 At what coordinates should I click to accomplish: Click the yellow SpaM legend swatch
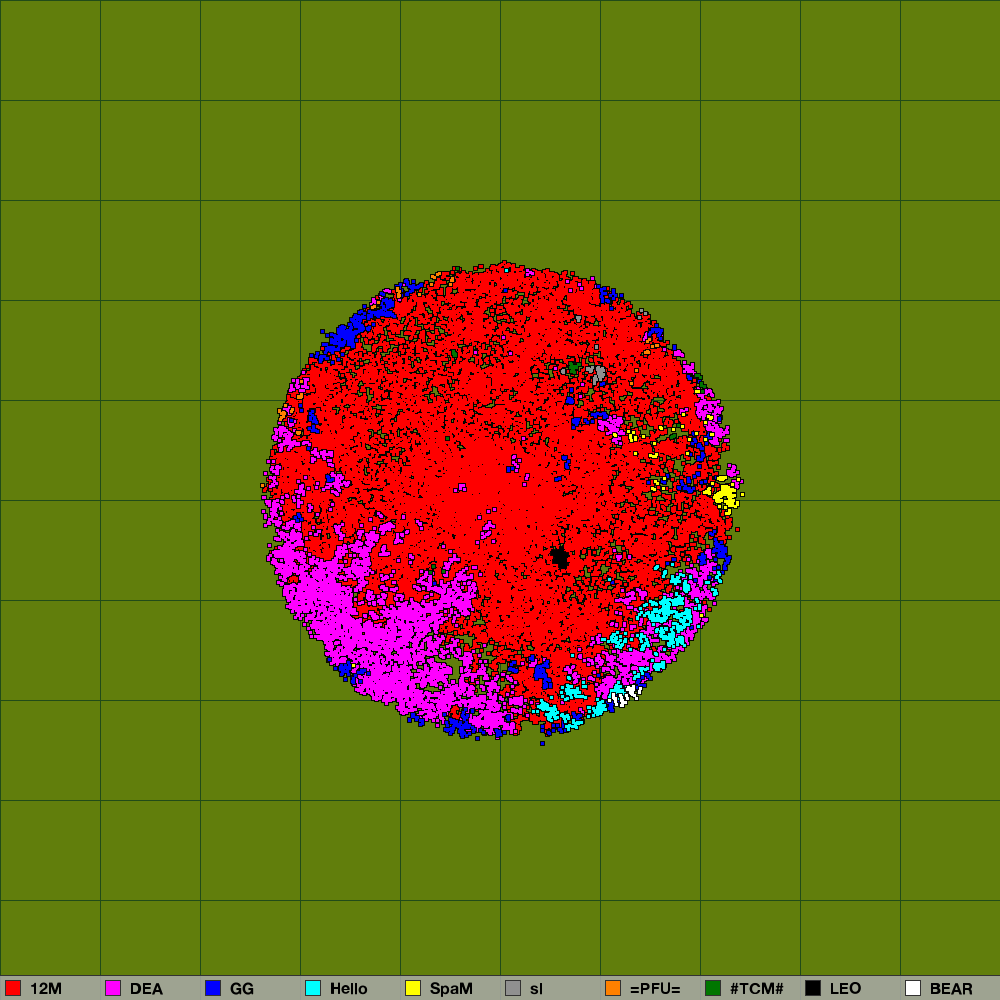413,988
